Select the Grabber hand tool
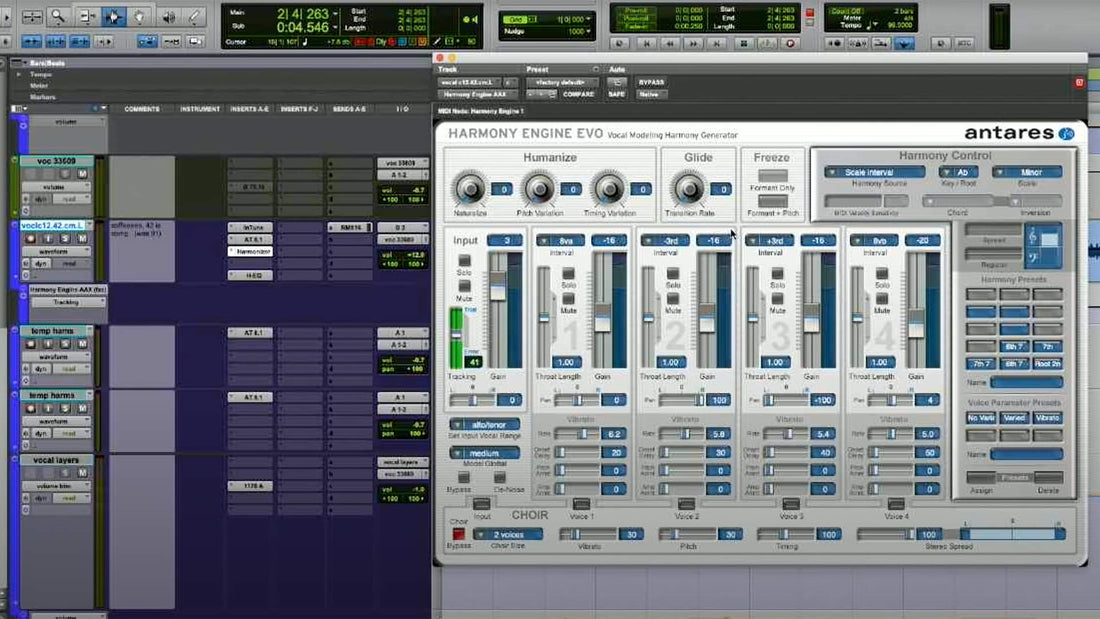 click(140, 16)
